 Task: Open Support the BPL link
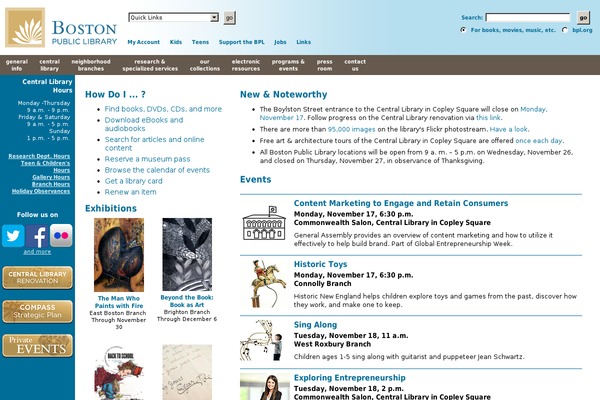(x=241, y=42)
